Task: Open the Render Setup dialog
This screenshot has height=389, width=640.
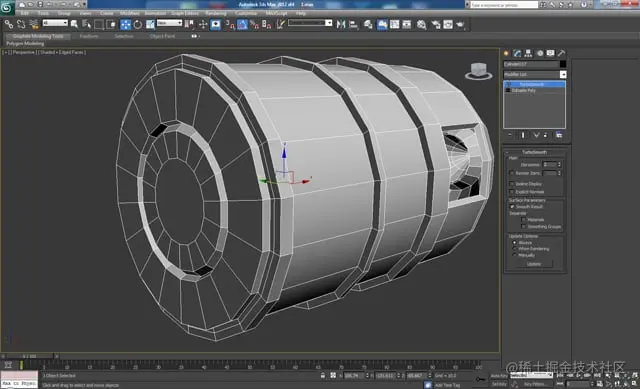Action: pyautogui.click(x=436, y=24)
